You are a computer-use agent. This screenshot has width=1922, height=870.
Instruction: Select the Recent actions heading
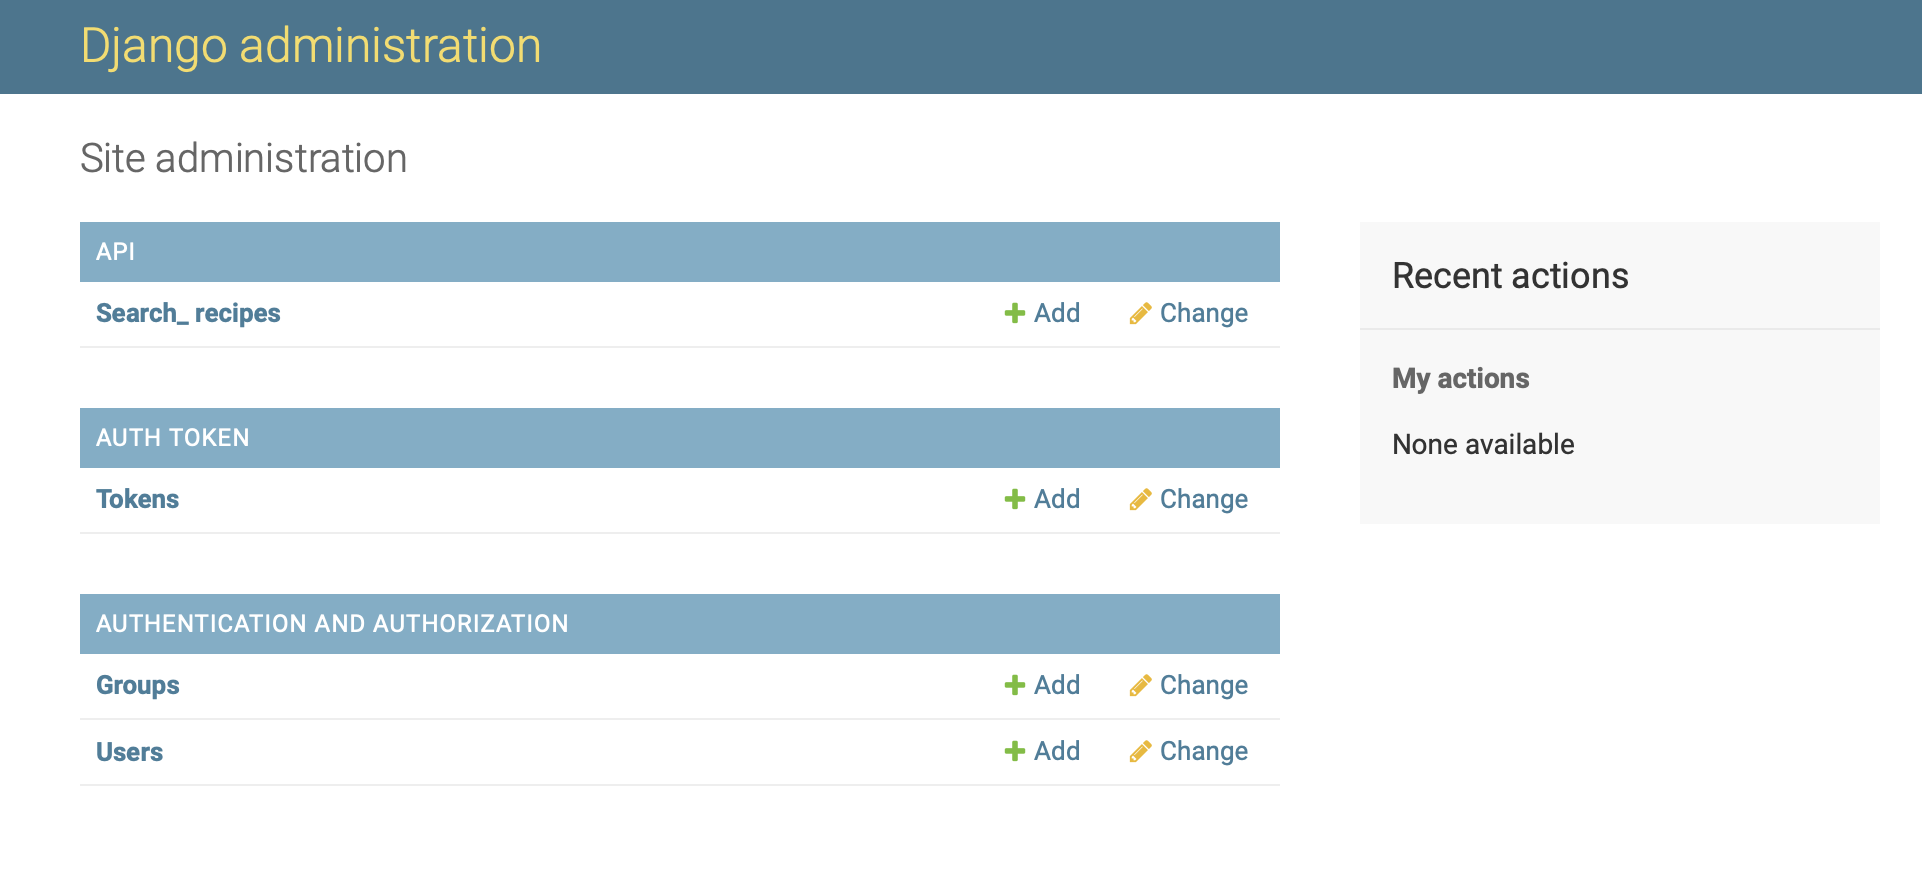[1510, 276]
